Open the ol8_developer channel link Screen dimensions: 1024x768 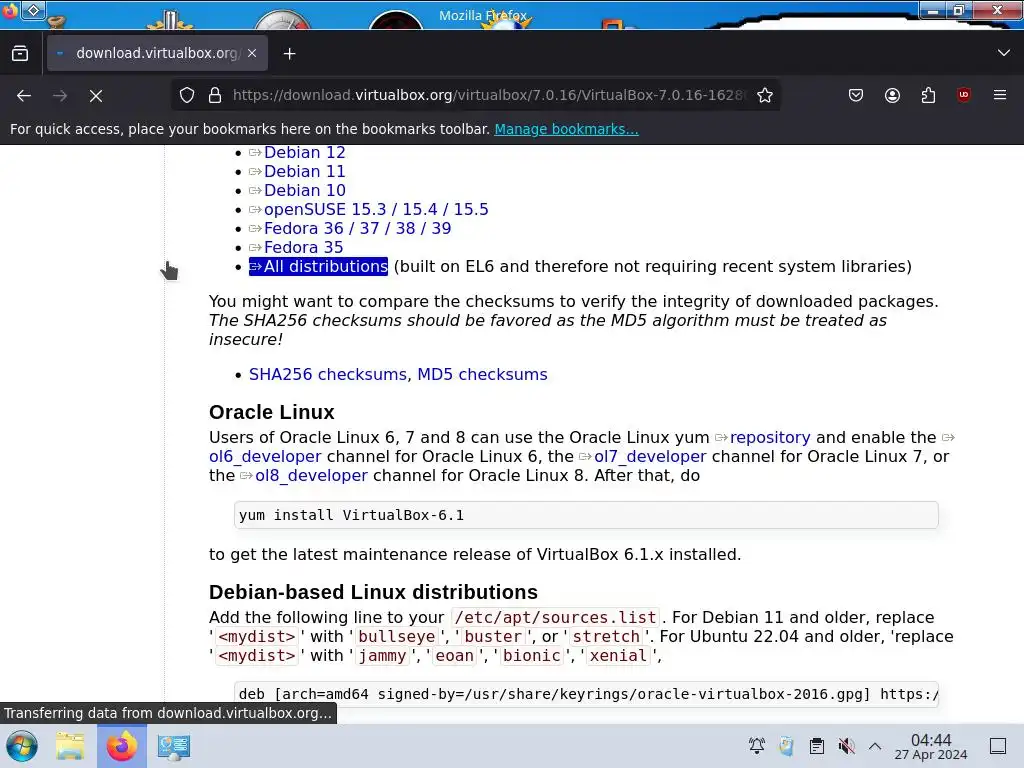(x=312, y=475)
